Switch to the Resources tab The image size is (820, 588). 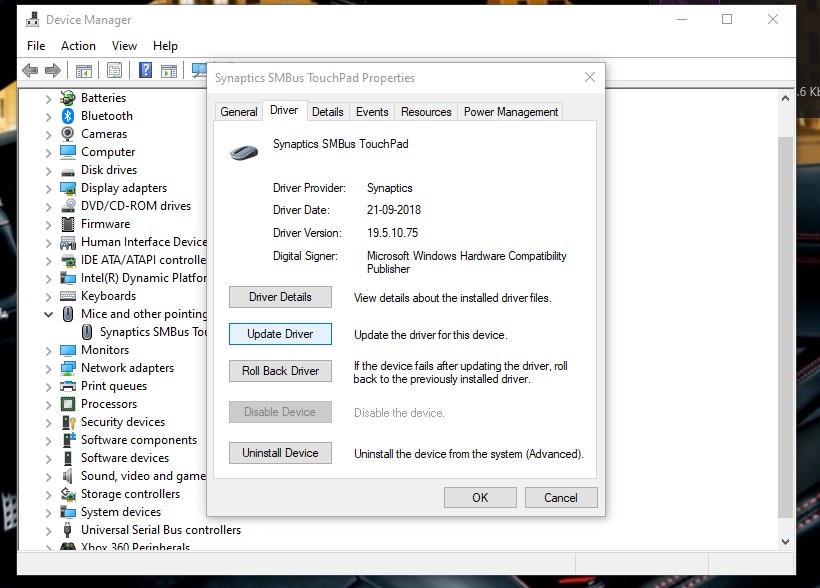point(426,111)
